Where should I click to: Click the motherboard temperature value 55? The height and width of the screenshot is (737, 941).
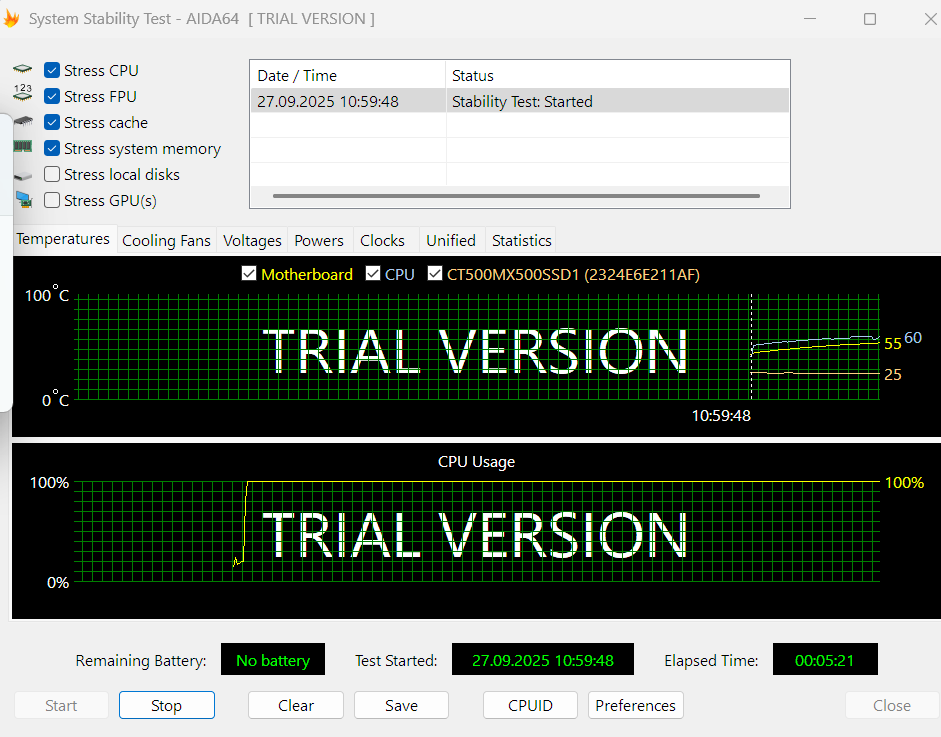[892, 344]
